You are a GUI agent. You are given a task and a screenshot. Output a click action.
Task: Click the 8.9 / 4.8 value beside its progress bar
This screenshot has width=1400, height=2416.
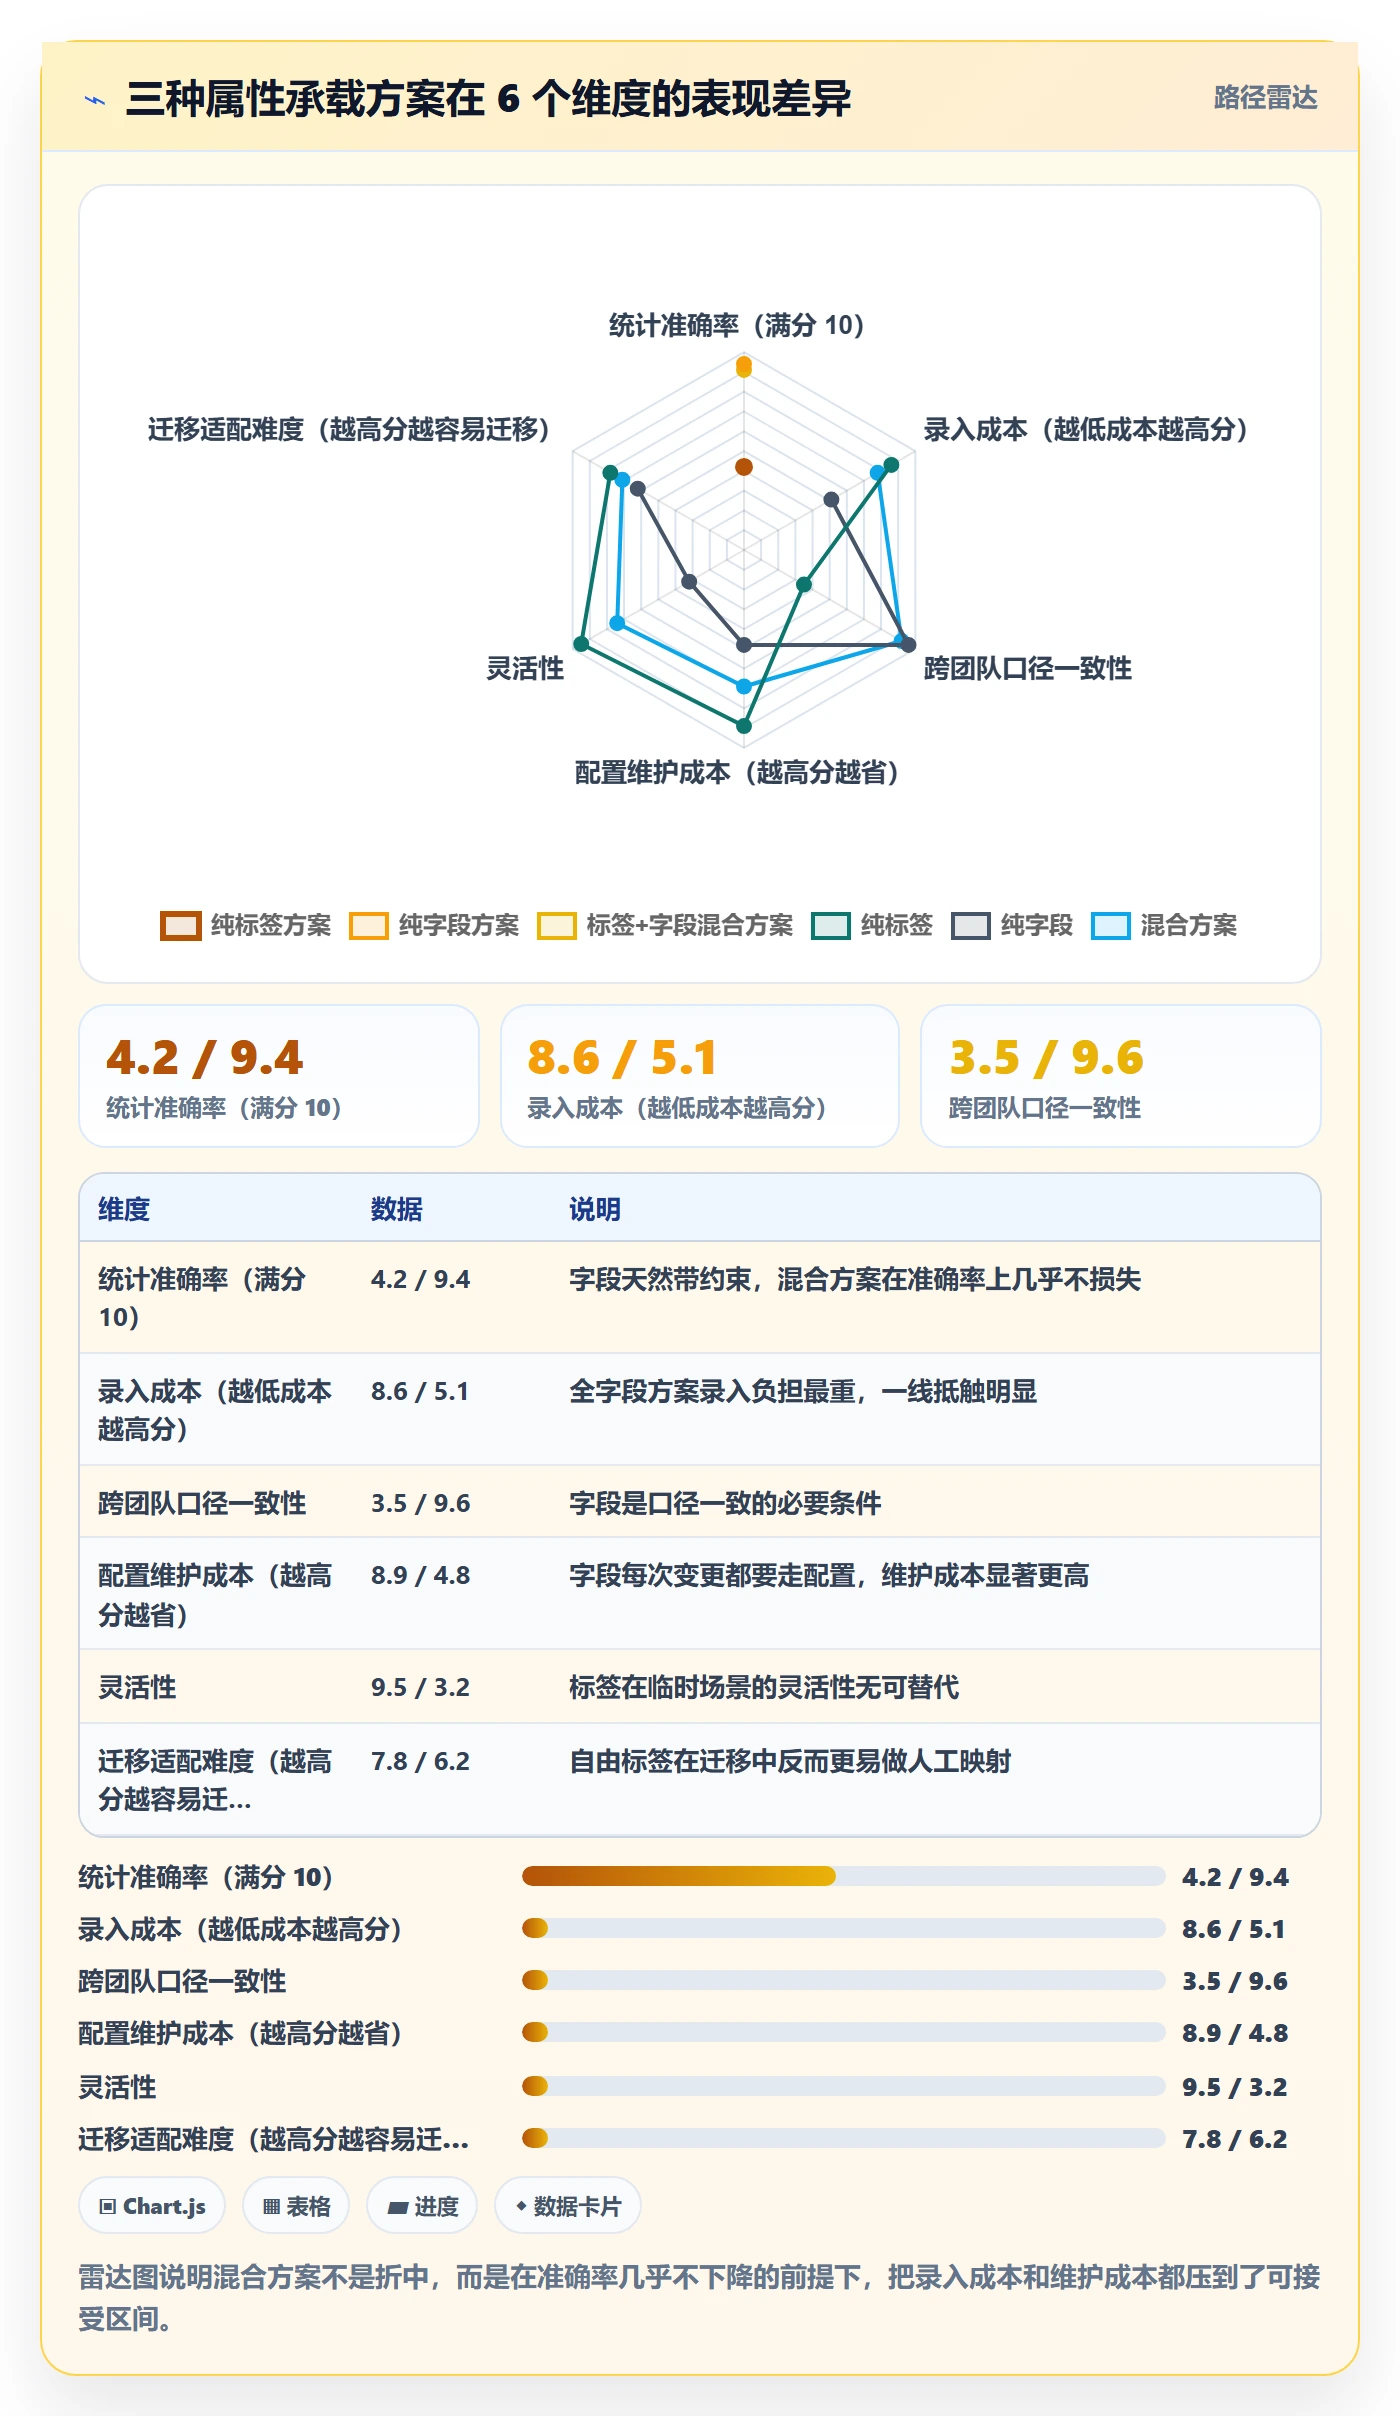1235,2033
